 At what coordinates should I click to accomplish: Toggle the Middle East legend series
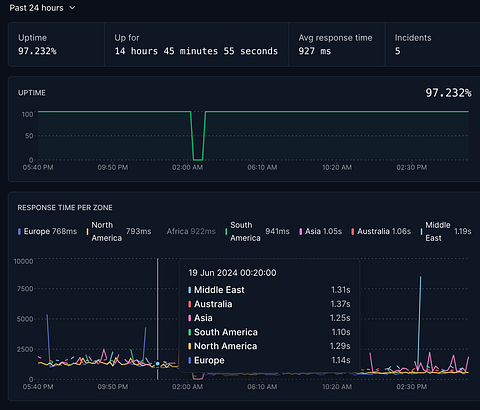click(446, 231)
